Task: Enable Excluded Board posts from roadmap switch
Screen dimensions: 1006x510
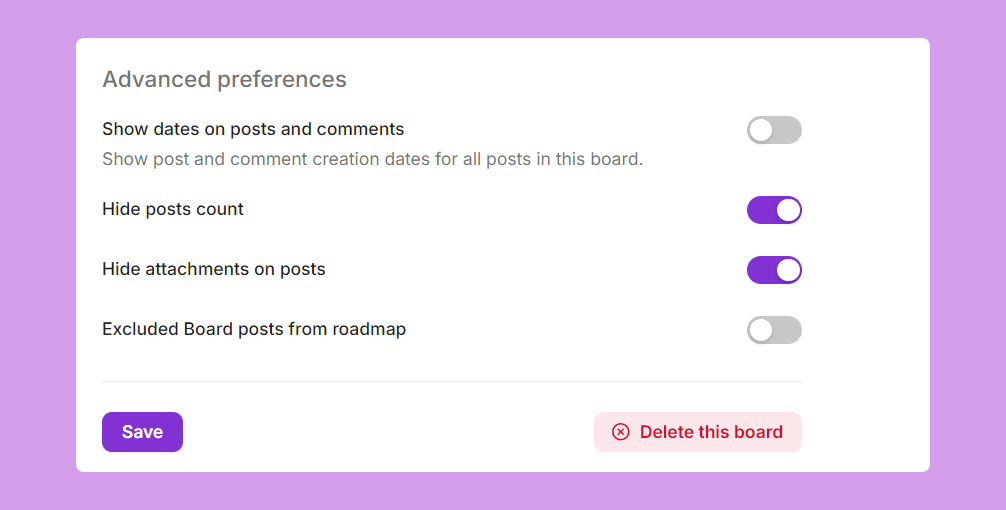Action: (x=774, y=330)
